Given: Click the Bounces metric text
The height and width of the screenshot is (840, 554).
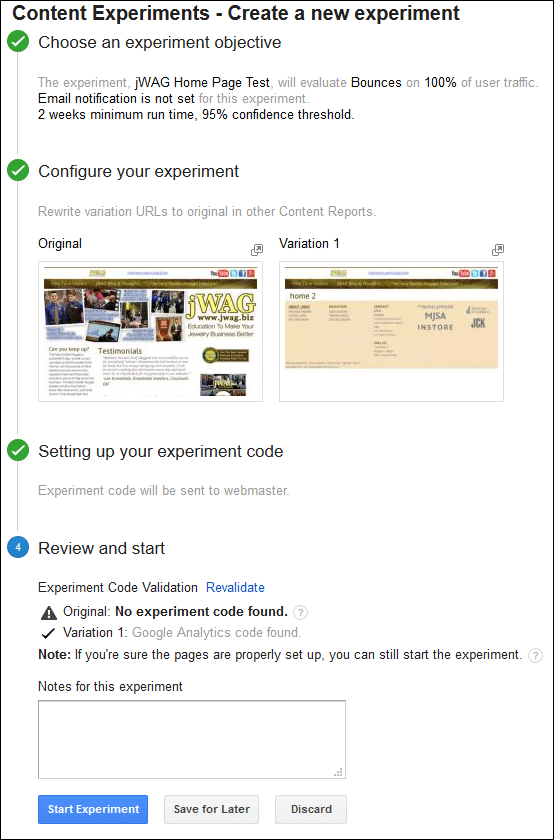Looking at the screenshot, I should click(376, 82).
